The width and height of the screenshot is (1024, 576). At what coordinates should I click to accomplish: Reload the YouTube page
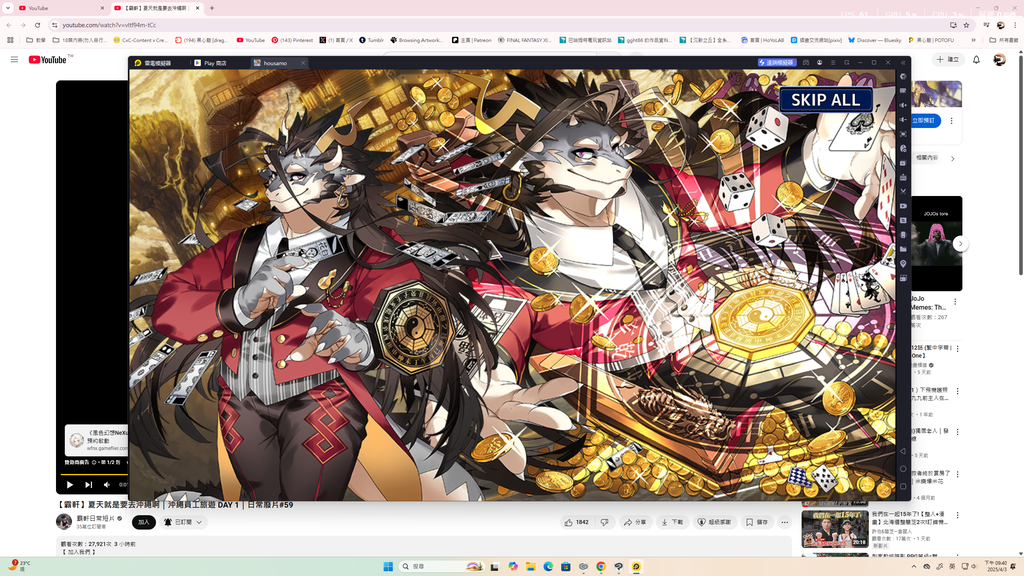(x=37, y=25)
